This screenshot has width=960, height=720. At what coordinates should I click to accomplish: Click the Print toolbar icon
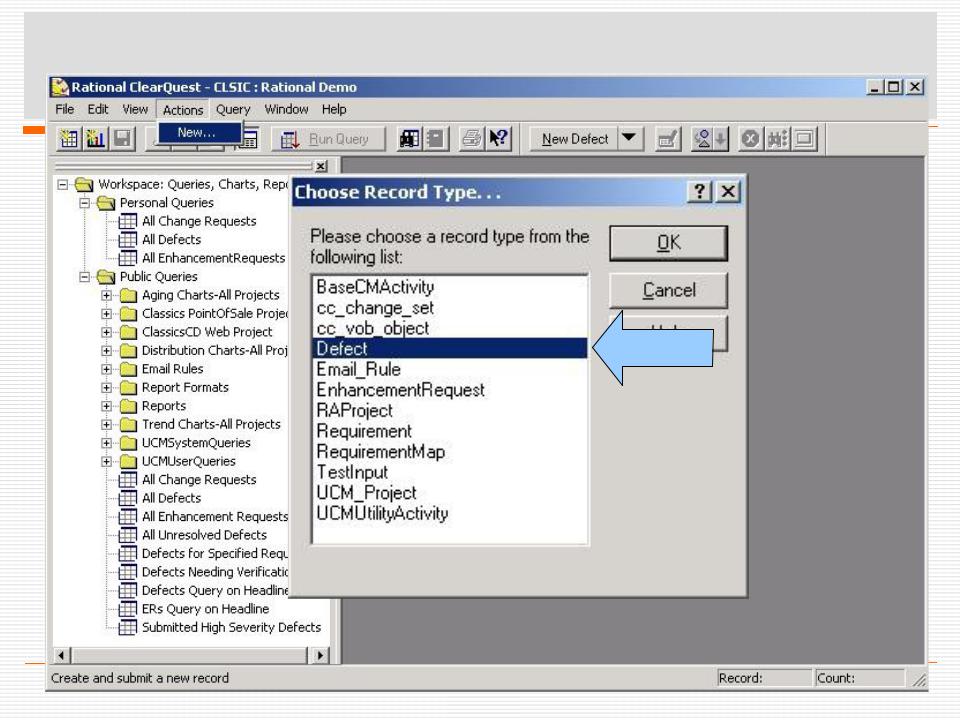coord(471,139)
